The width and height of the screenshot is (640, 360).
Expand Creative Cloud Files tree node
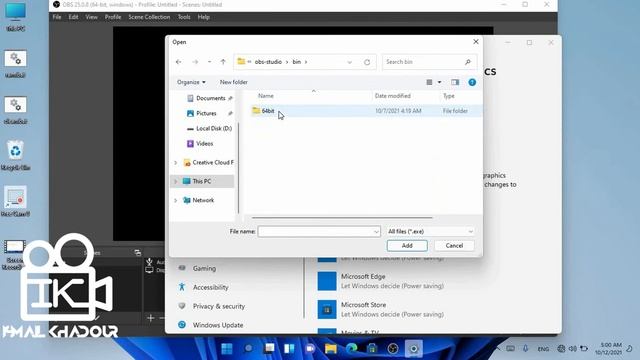[176, 162]
